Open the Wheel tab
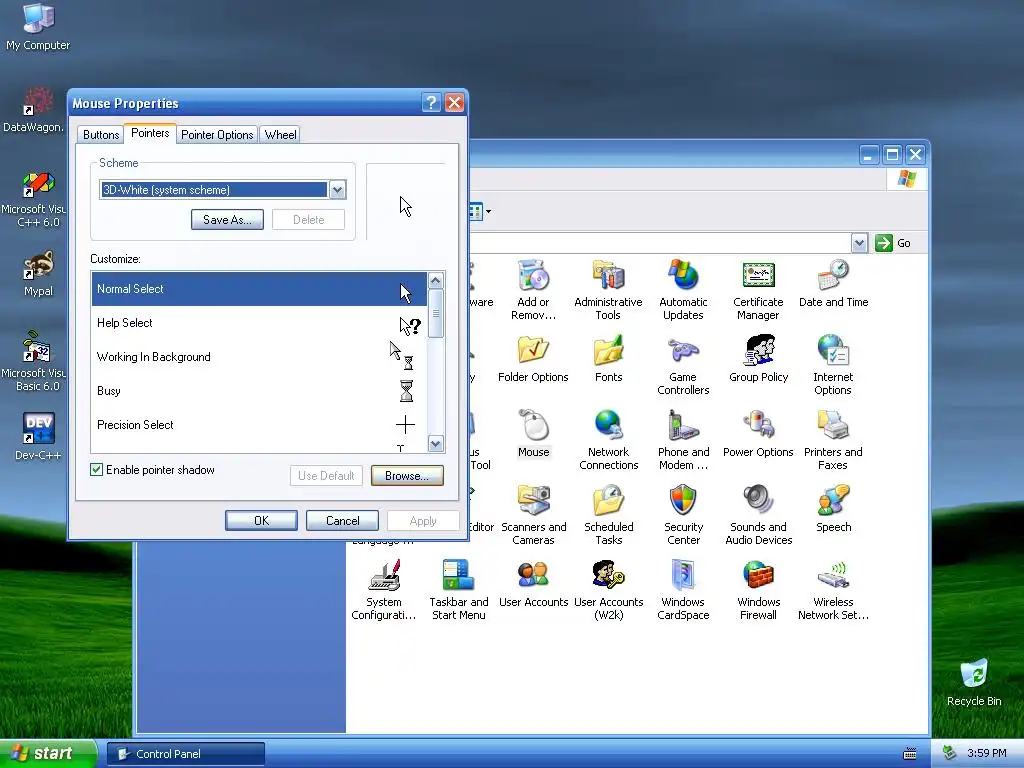 280,135
